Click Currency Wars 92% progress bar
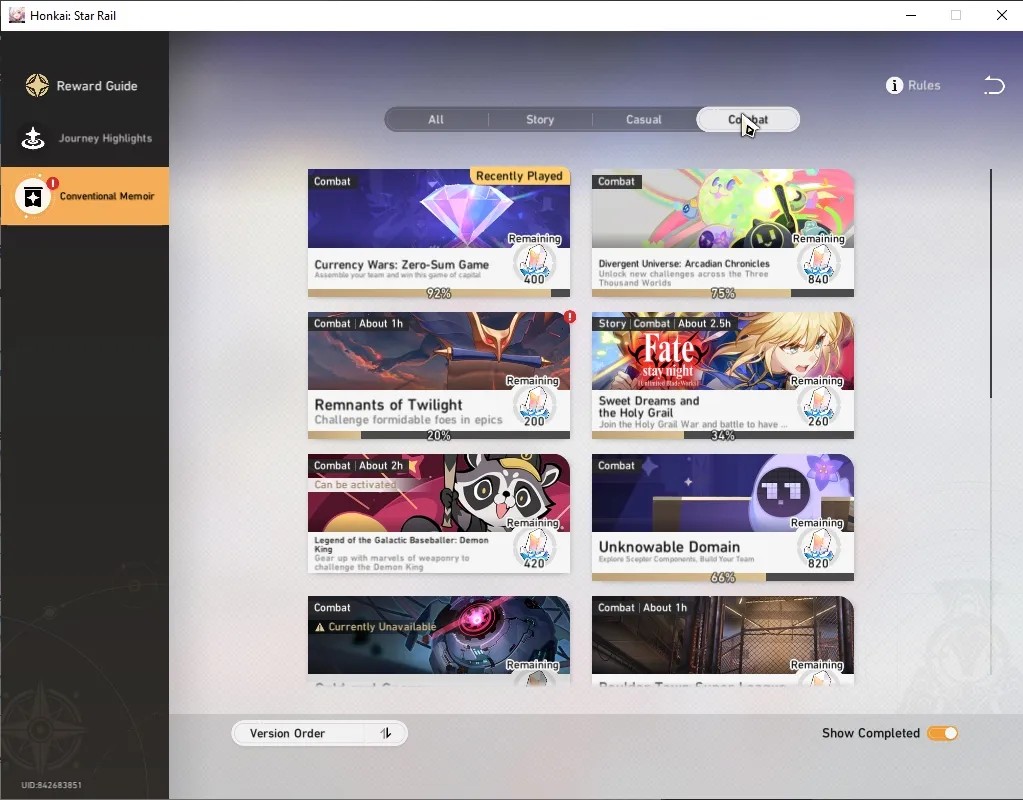The width and height of the screenshot is (1023, 800). pyautogui.click(x=438, y=293)
